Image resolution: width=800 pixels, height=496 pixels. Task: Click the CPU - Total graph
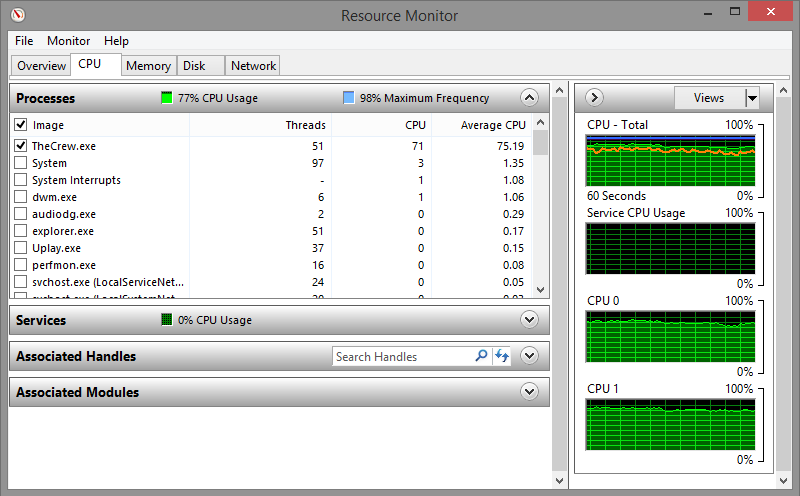click(x=670, y=161)
